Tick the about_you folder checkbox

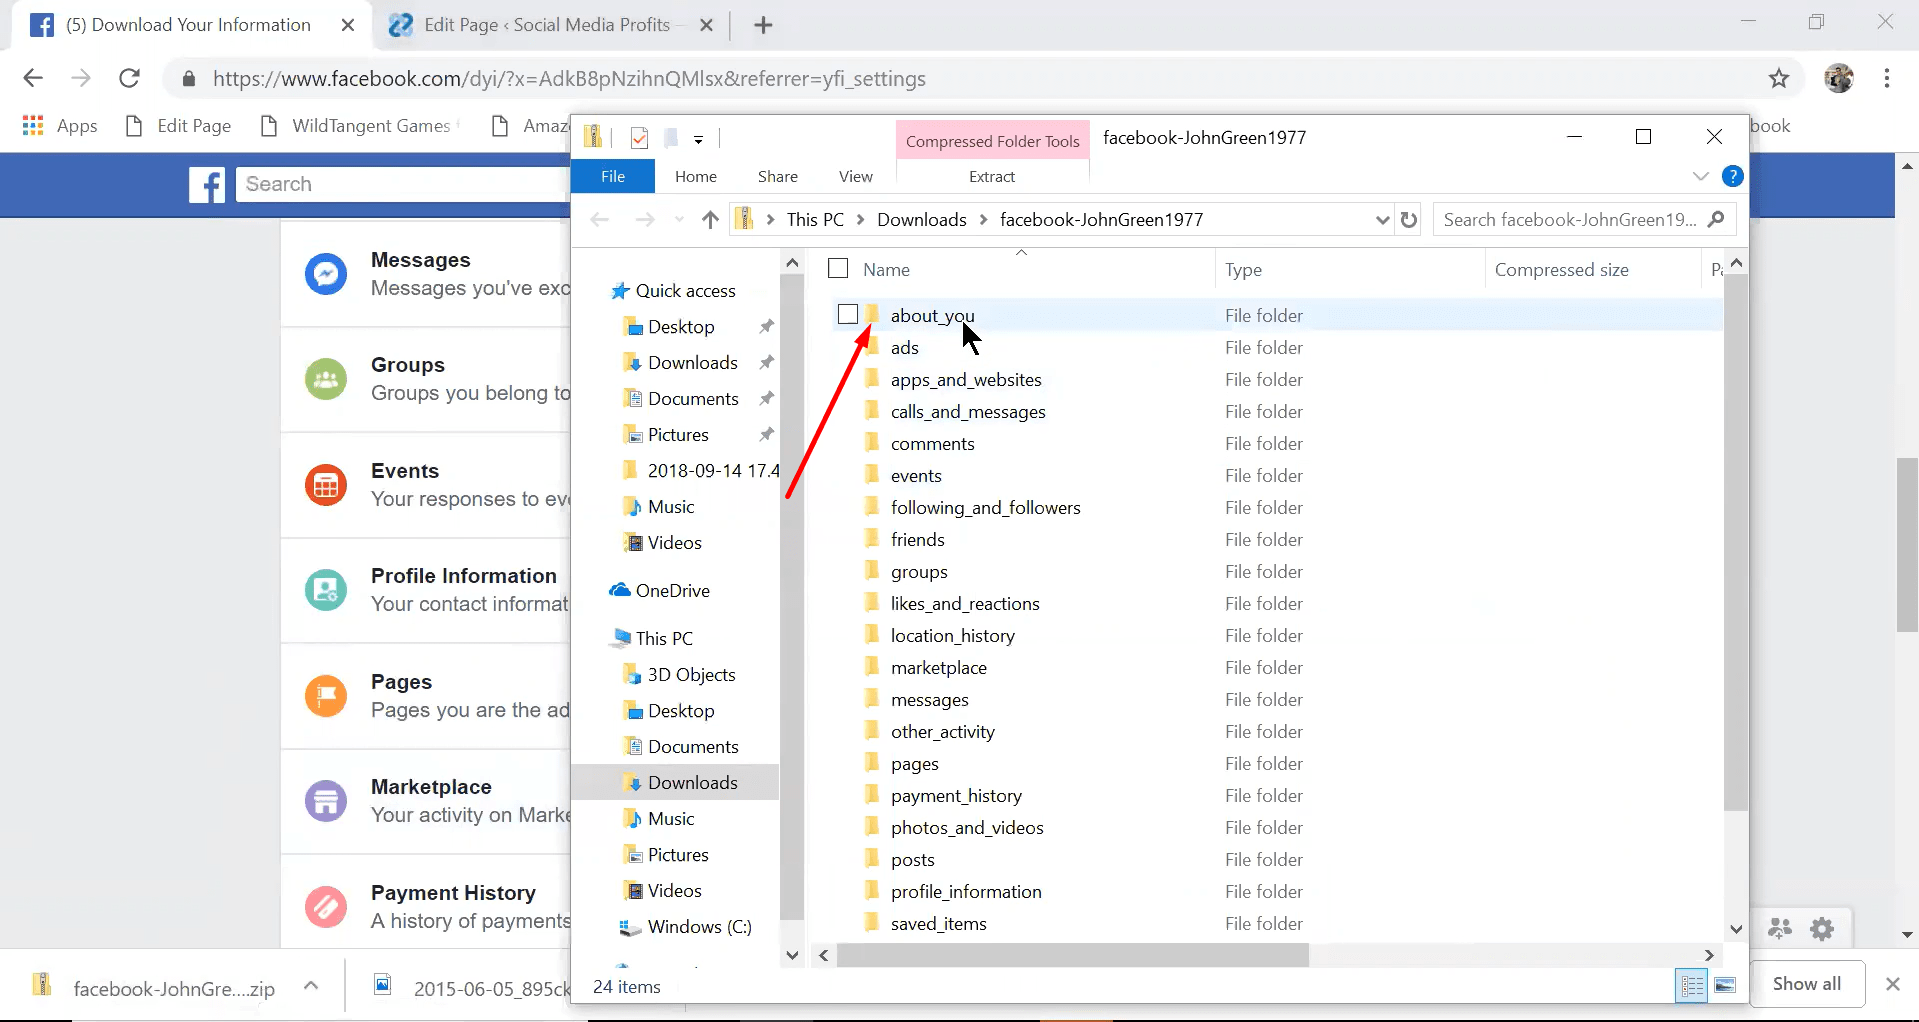click(x=848, y=314)
